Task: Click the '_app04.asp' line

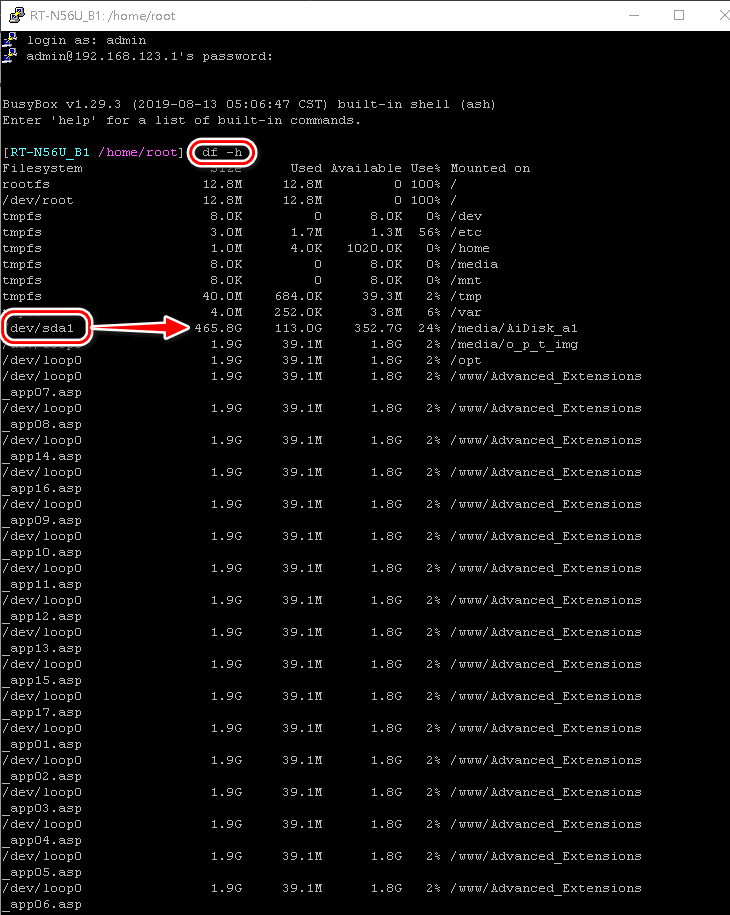Action: pyautogui.click(x=42, y=841)
